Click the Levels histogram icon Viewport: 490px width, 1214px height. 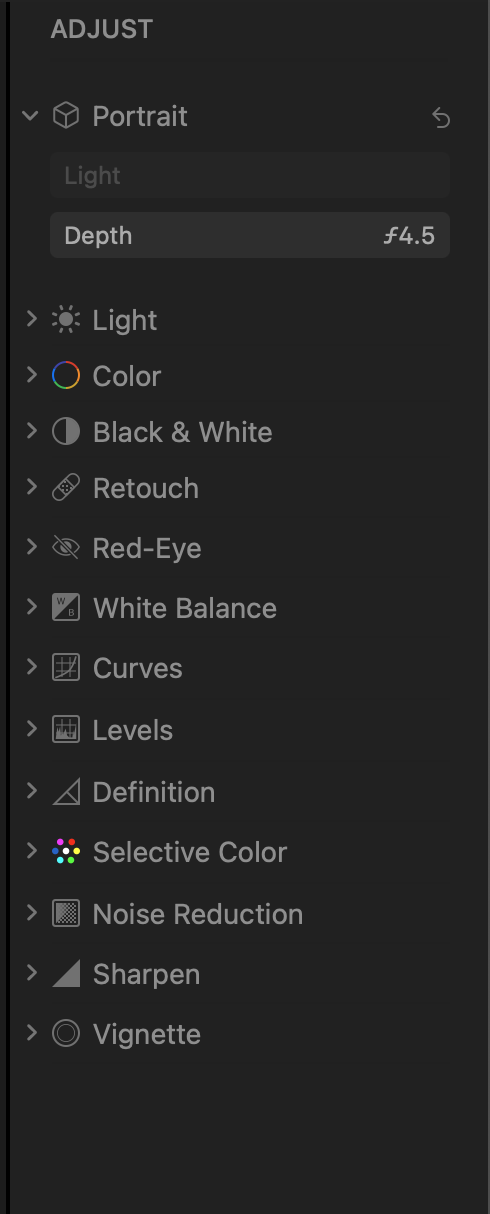[x=66, y=730]
